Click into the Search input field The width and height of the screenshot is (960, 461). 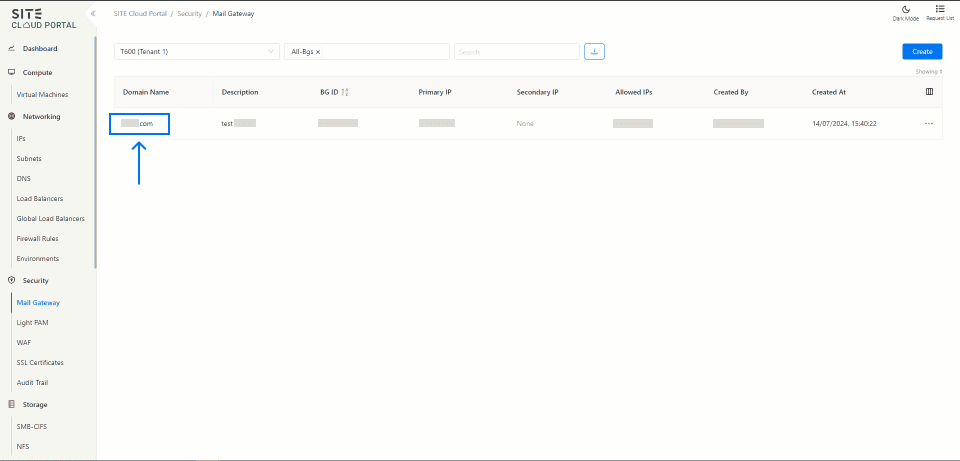point(516,51)
